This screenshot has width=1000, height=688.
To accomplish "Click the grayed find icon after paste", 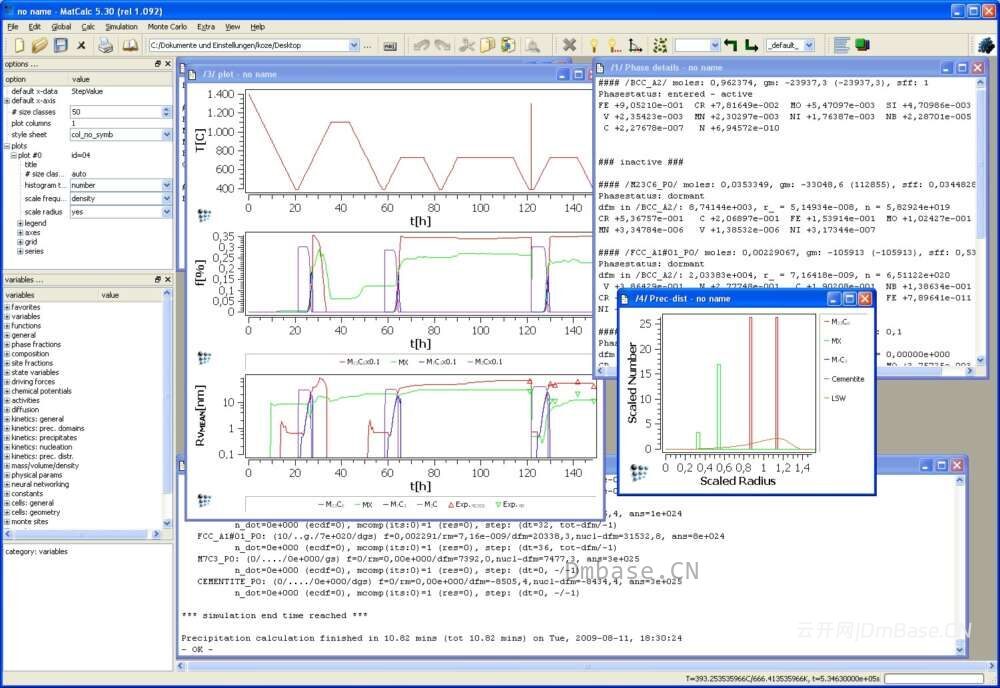I will click(532, 45).
